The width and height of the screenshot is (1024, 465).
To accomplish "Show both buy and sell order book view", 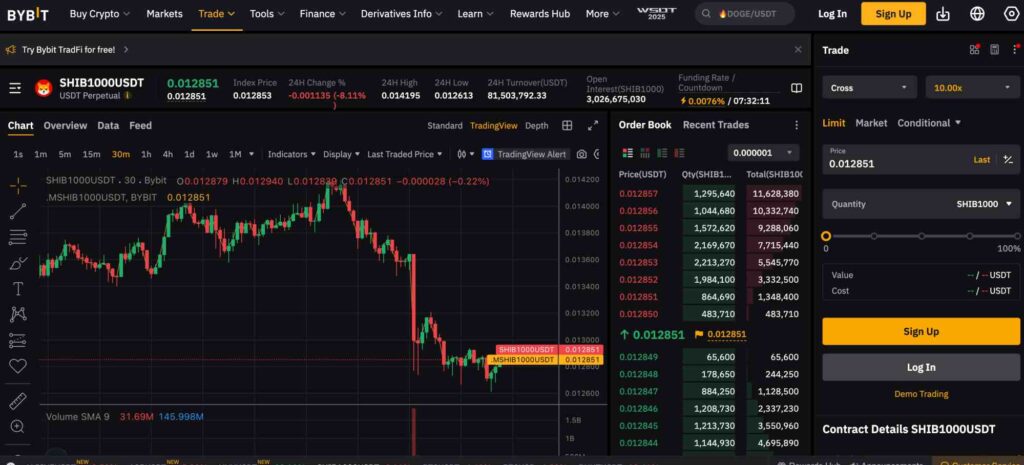I will [628, 153].
